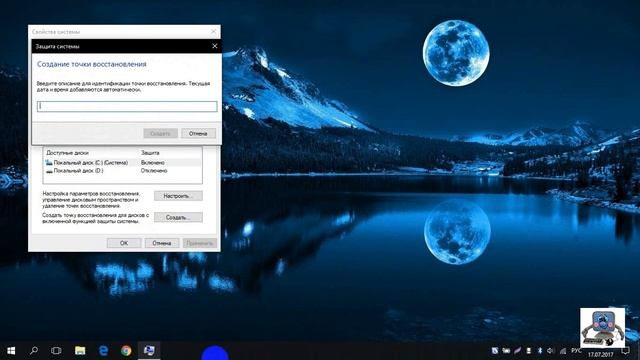Focus the restore point description field
The width and height of the screenshot is (640, 360).
(x=127, y=107)
